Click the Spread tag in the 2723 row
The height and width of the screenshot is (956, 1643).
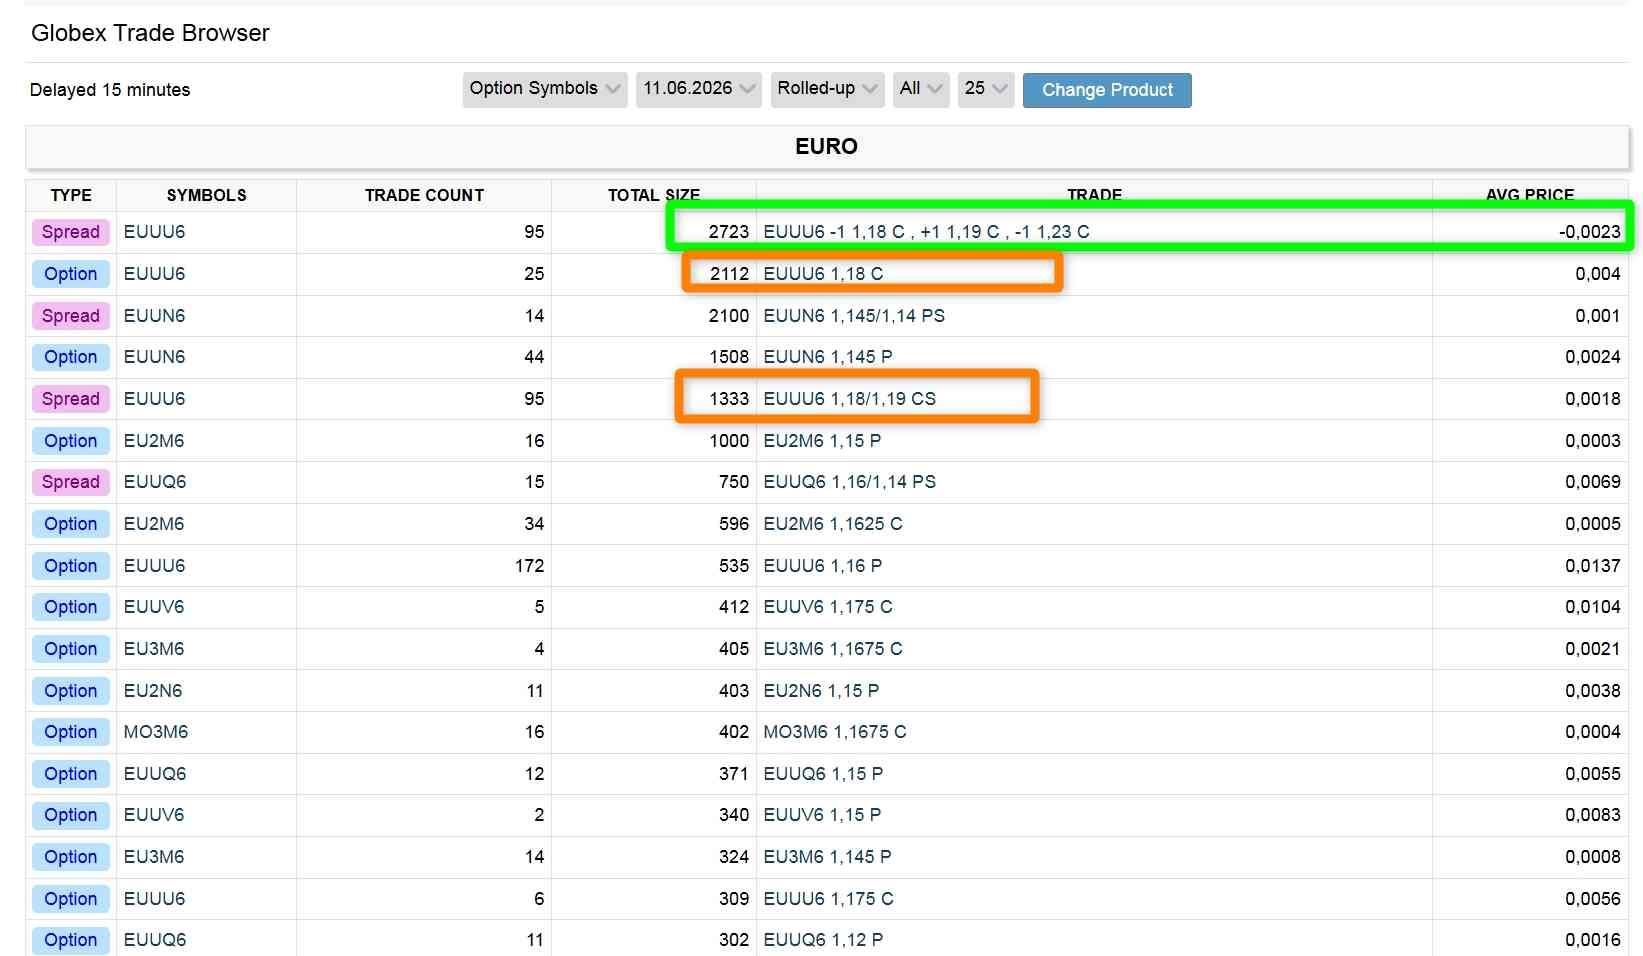click(x=71, y=232)
